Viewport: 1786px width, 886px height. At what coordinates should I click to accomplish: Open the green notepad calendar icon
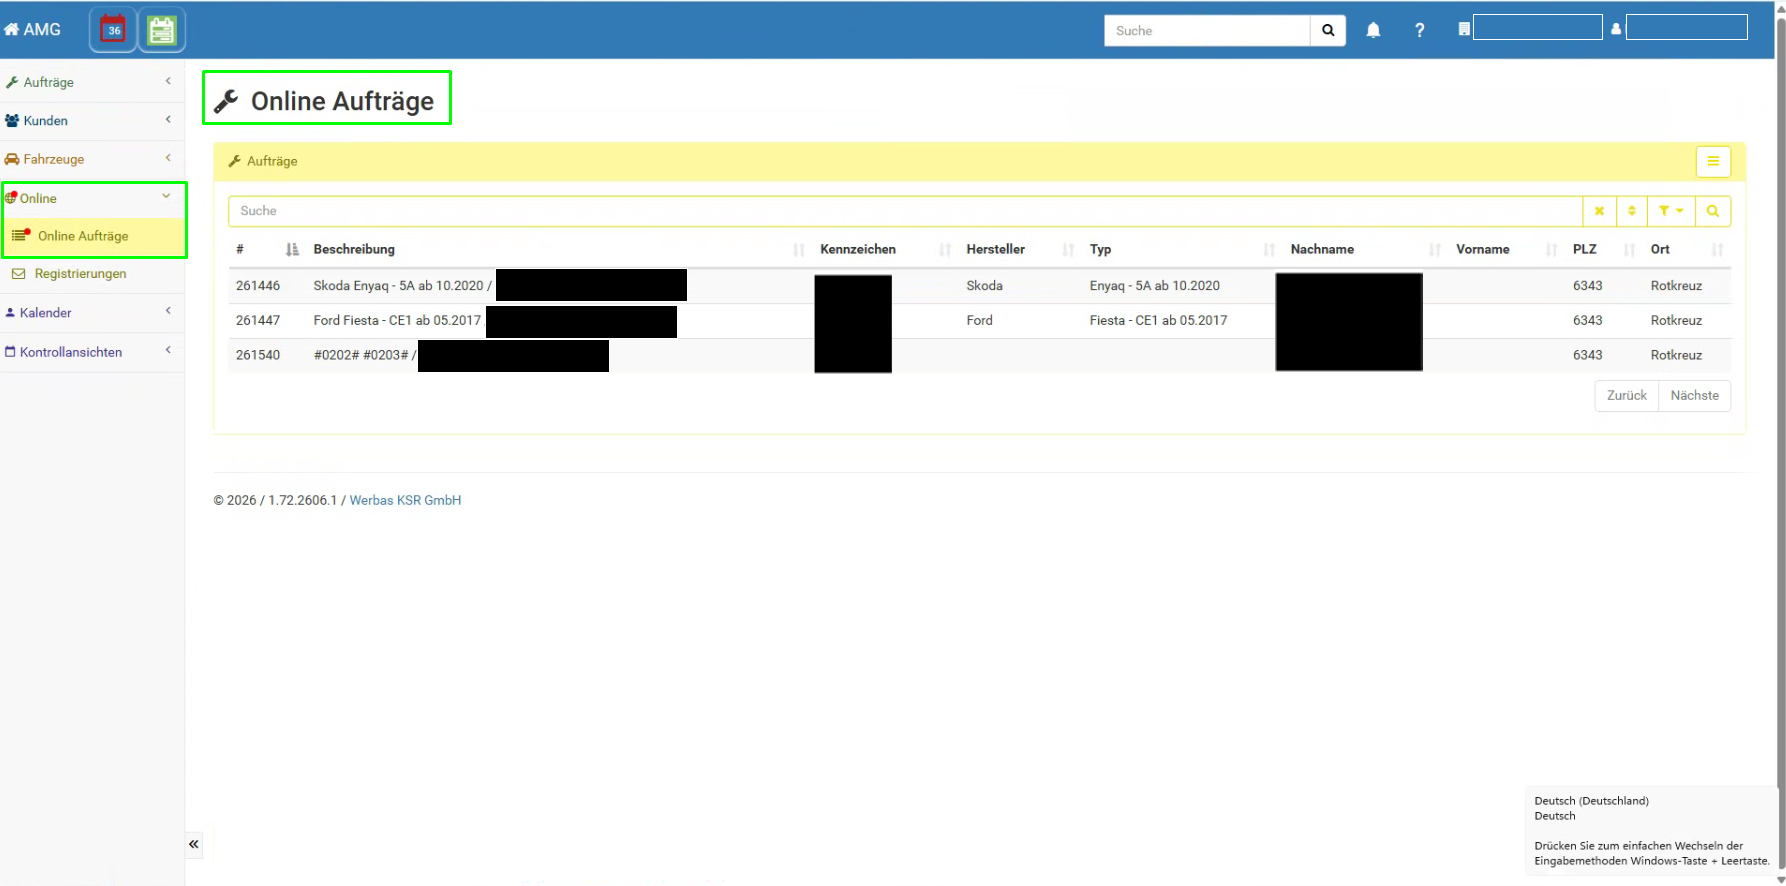click(x=161, y=30)
